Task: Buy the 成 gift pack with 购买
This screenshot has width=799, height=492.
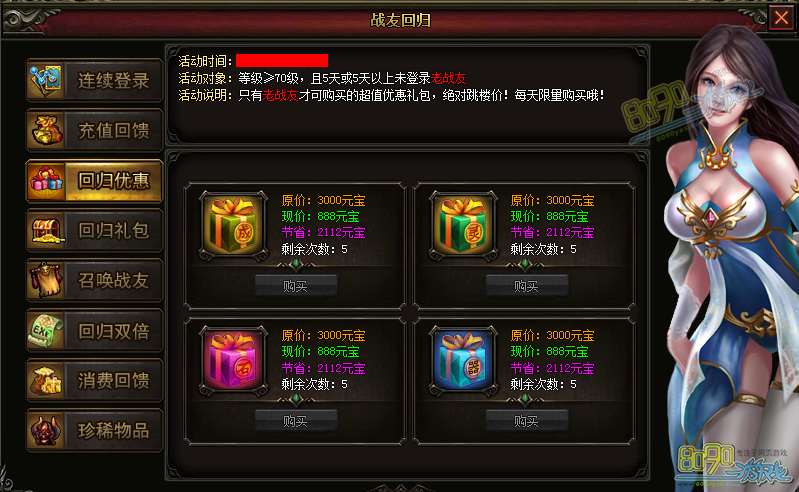Action: (x=296, y=286)
